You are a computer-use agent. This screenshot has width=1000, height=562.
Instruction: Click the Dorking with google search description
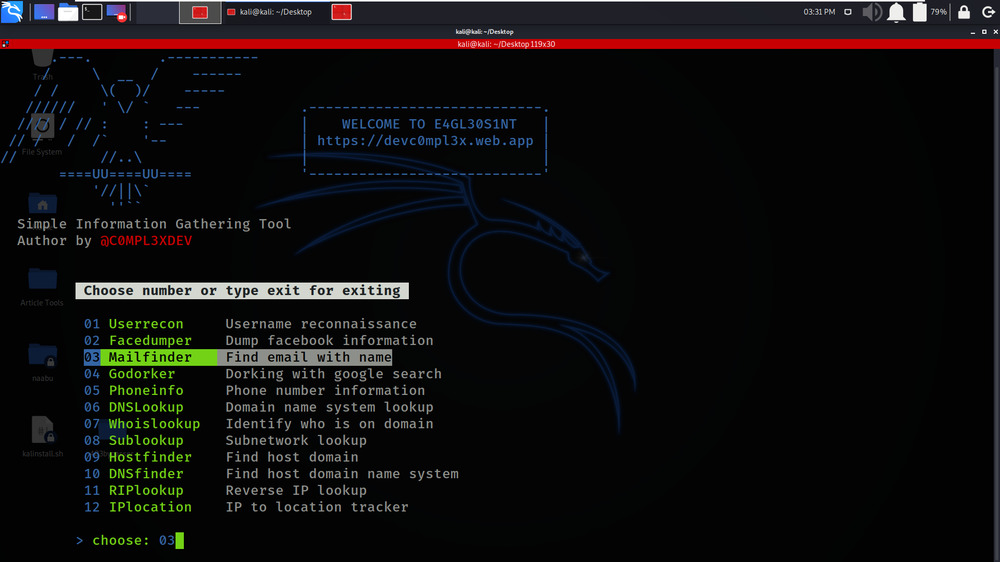pyautogui.click(x=334, y=374)
